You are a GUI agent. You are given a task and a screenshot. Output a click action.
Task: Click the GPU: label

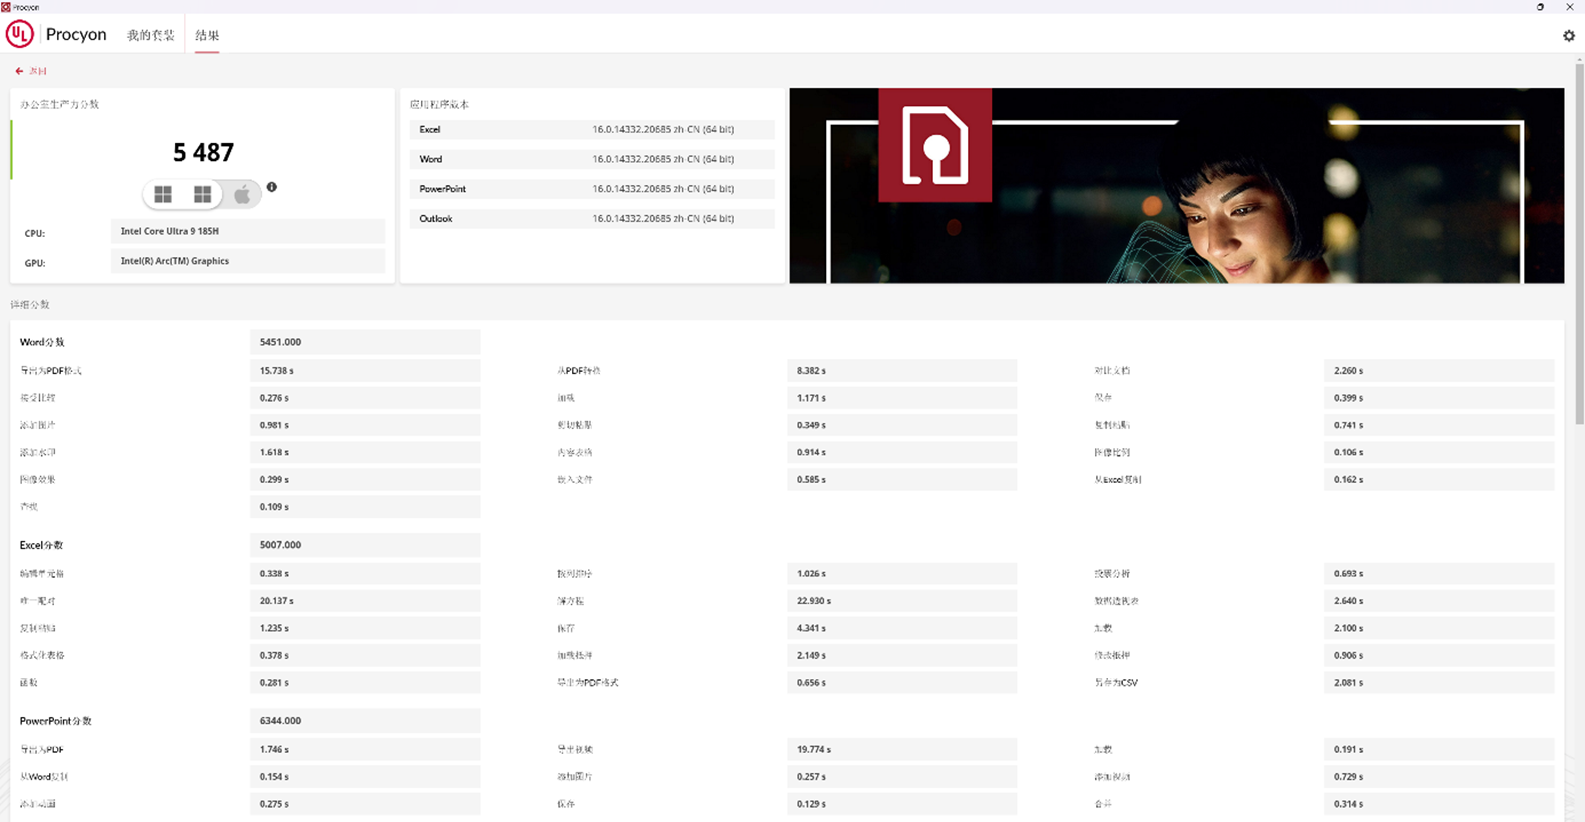pyautogui.click(x=35, y=263)
